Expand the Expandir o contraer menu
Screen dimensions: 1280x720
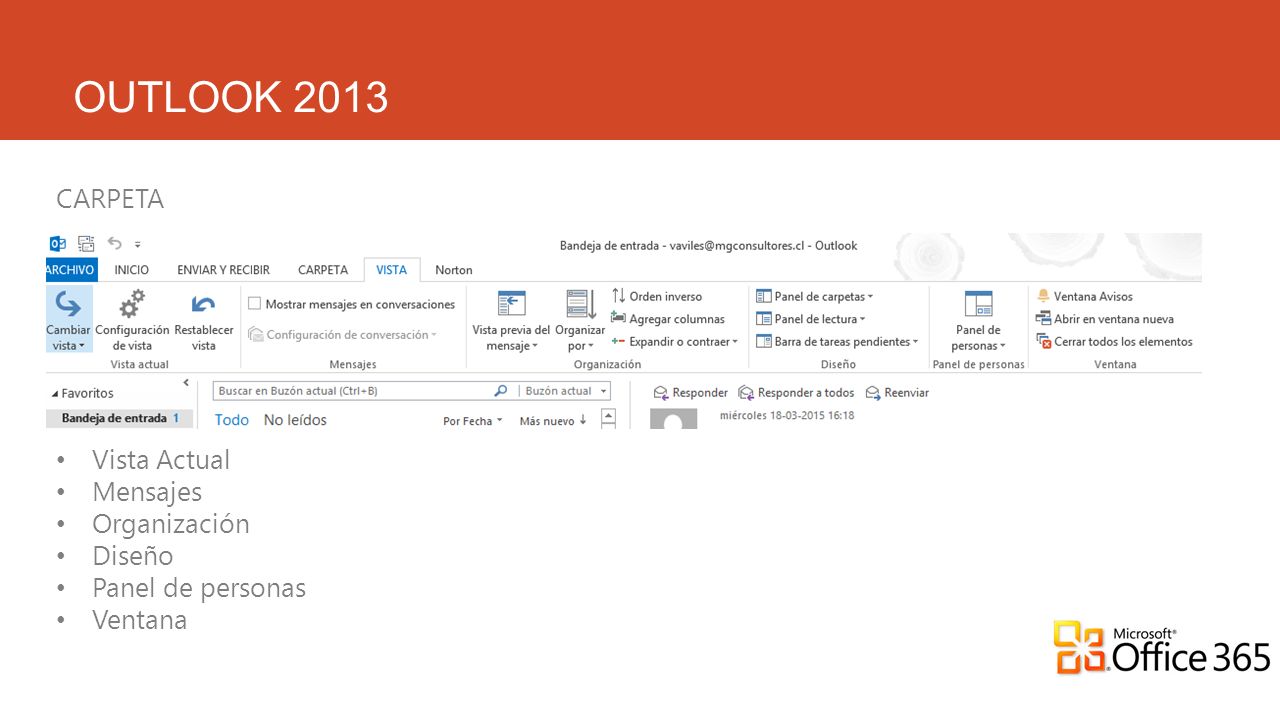tap(675, 342)
